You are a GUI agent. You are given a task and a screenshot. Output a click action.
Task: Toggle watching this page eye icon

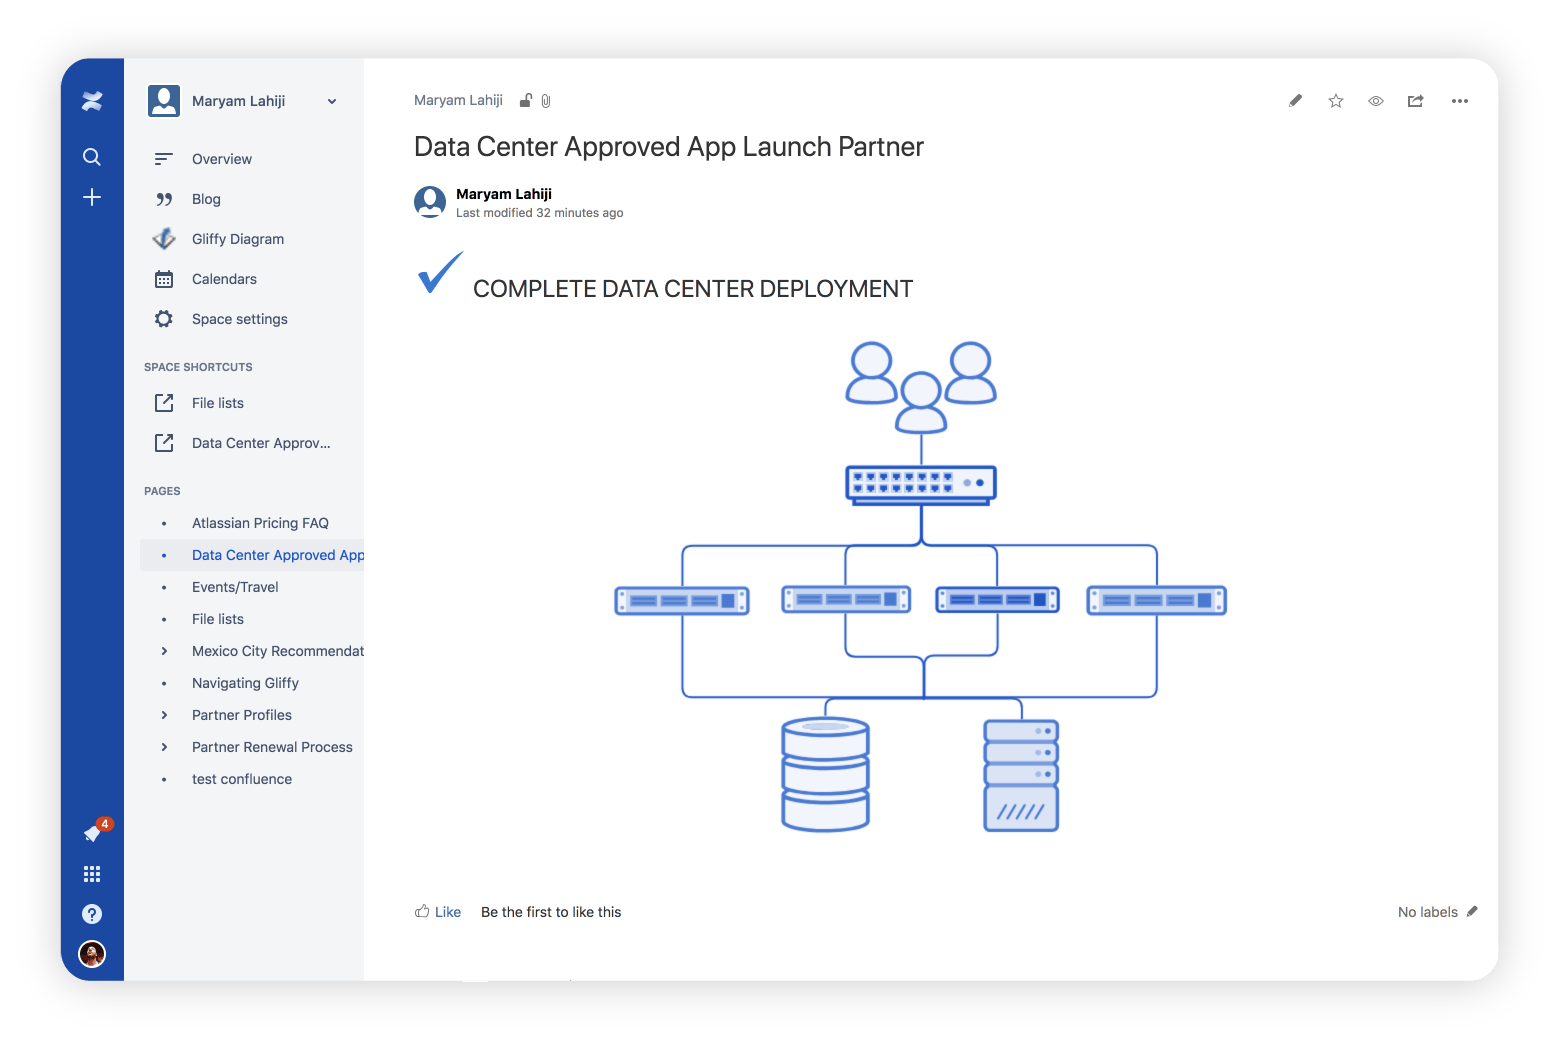click(1376, 101)
